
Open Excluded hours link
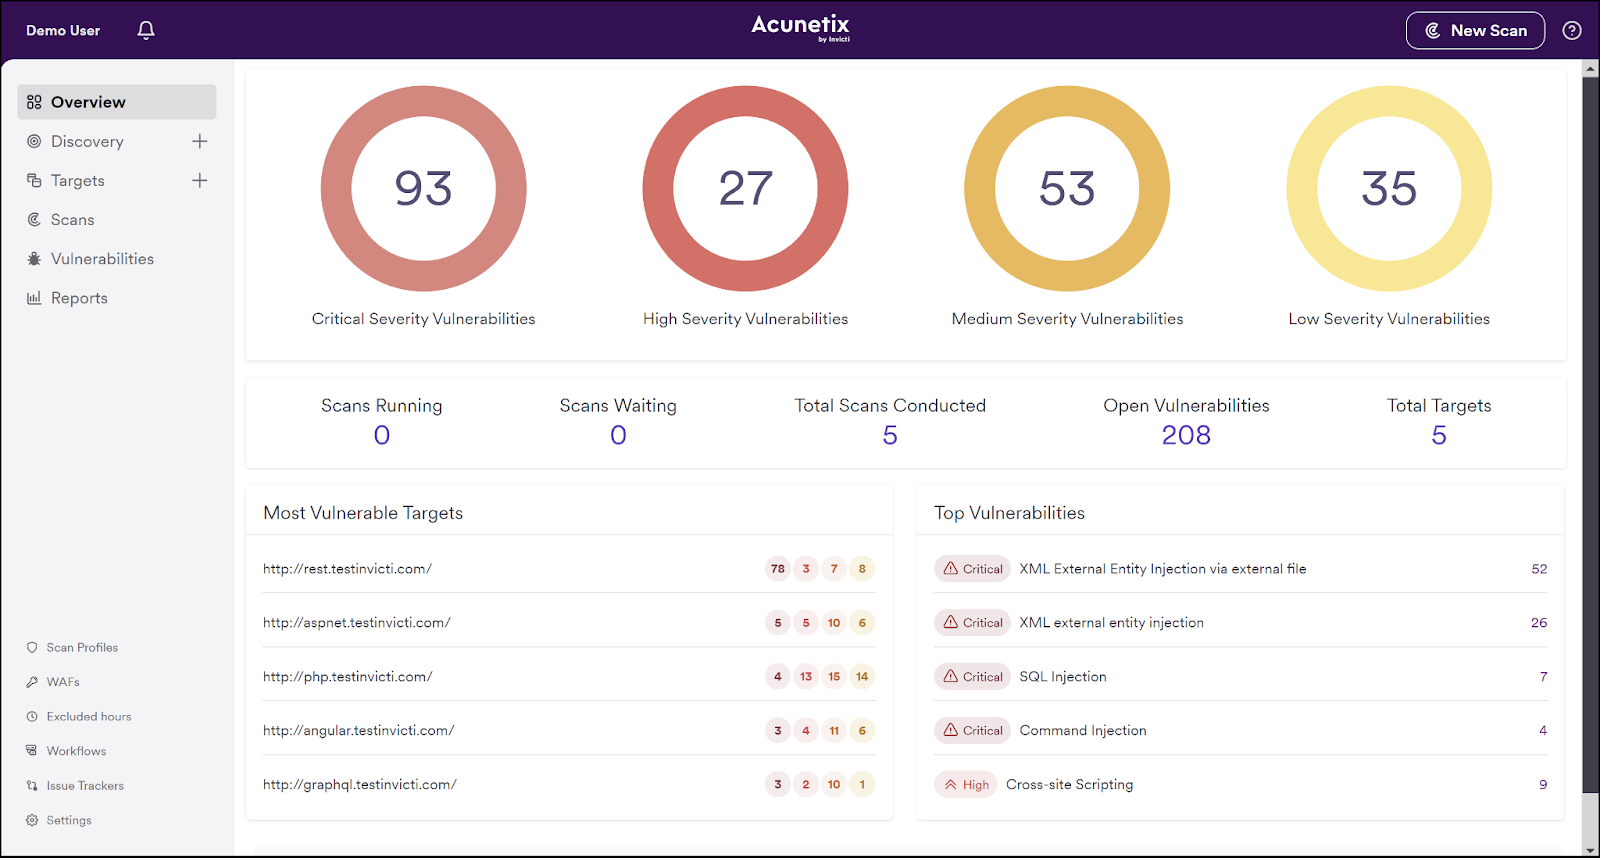click(x=89, y=716)
